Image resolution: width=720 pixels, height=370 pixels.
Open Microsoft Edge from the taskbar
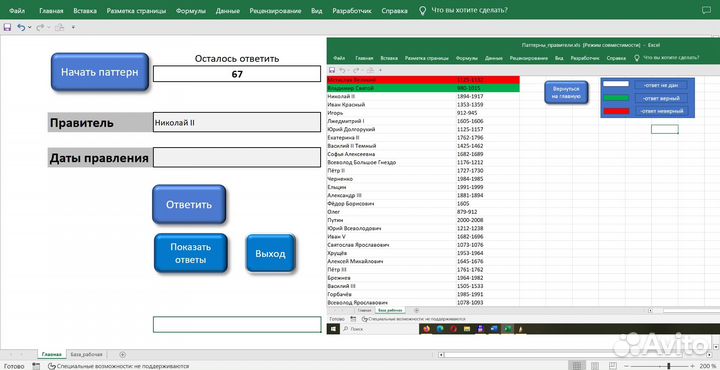click(x=440, y=329)
